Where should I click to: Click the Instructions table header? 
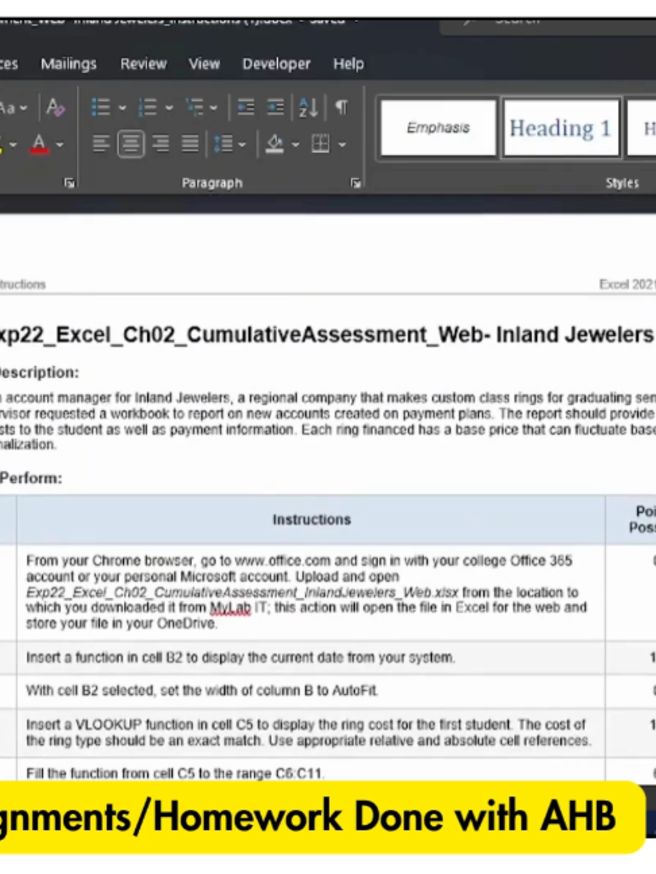(x=312, y=519)
